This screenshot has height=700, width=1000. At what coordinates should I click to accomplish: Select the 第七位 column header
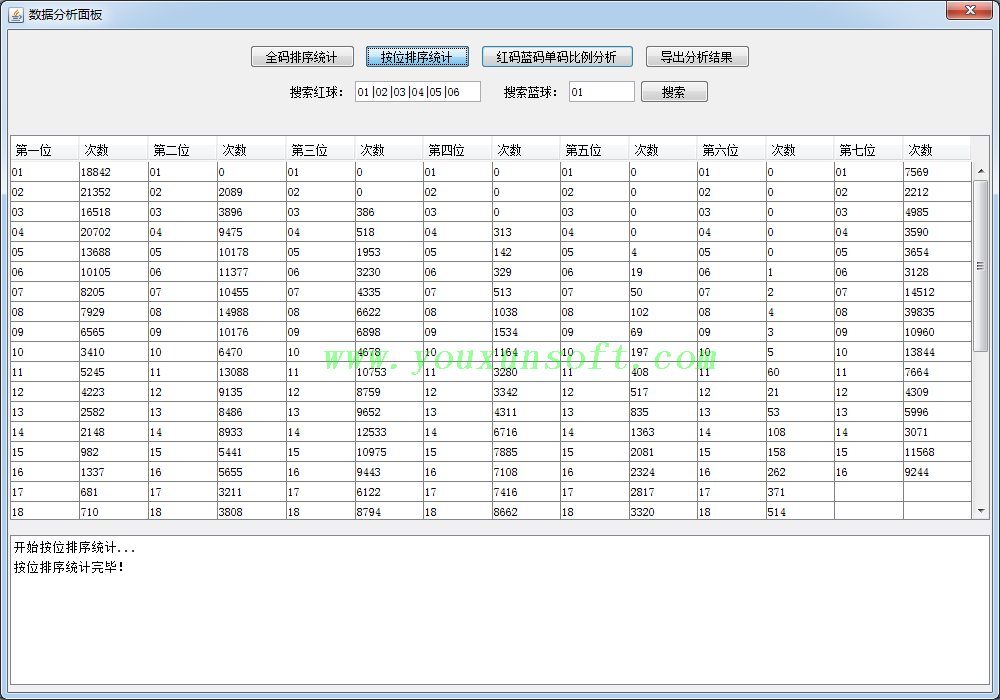click(869, 150)
